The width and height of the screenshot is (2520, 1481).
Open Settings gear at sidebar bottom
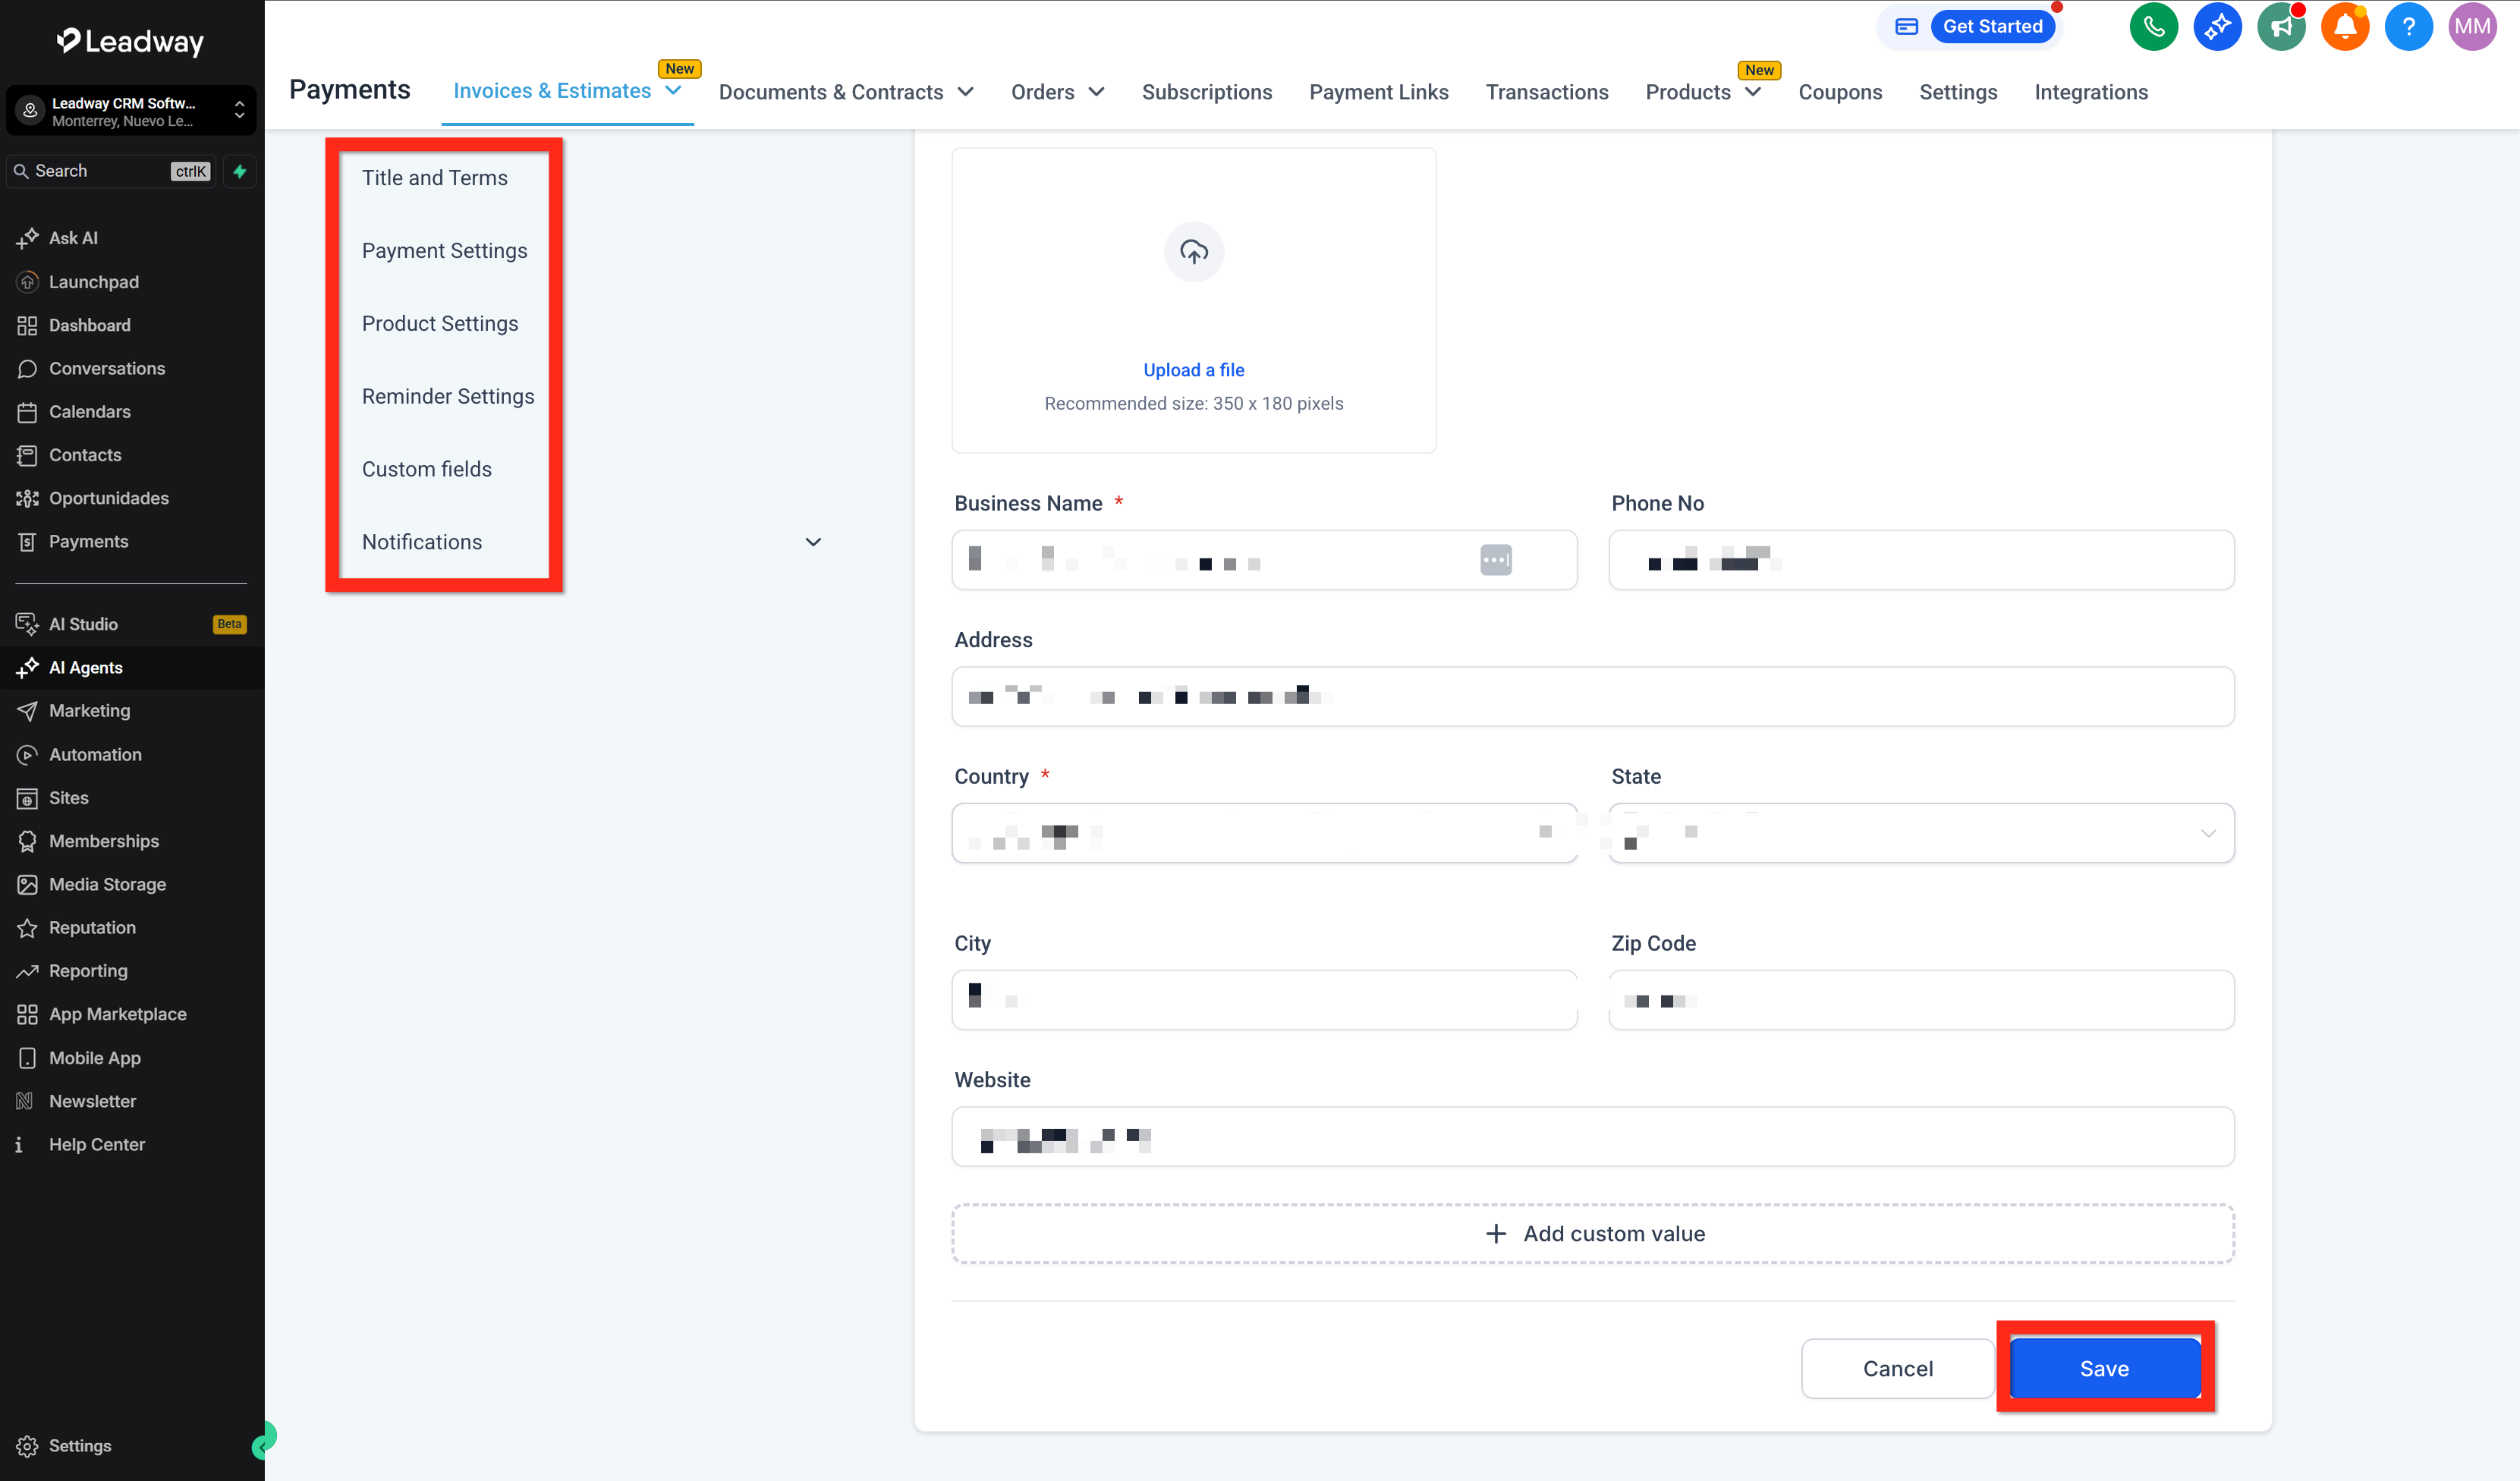click(64, 1446)
